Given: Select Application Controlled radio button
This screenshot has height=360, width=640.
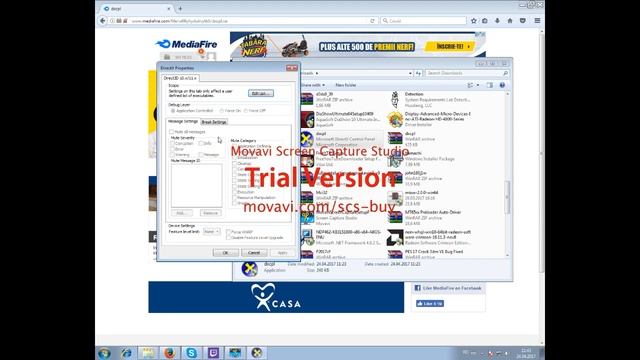Looking at the screenshot, I should (173, 111).
